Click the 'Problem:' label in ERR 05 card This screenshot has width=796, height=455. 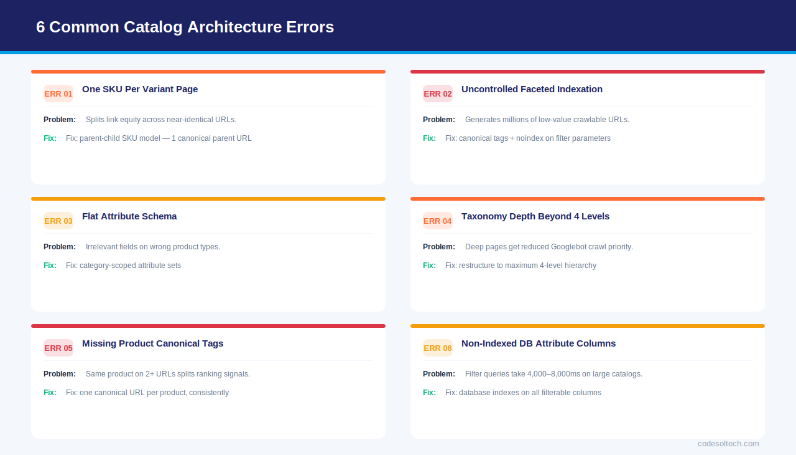(x=59, y=374)
